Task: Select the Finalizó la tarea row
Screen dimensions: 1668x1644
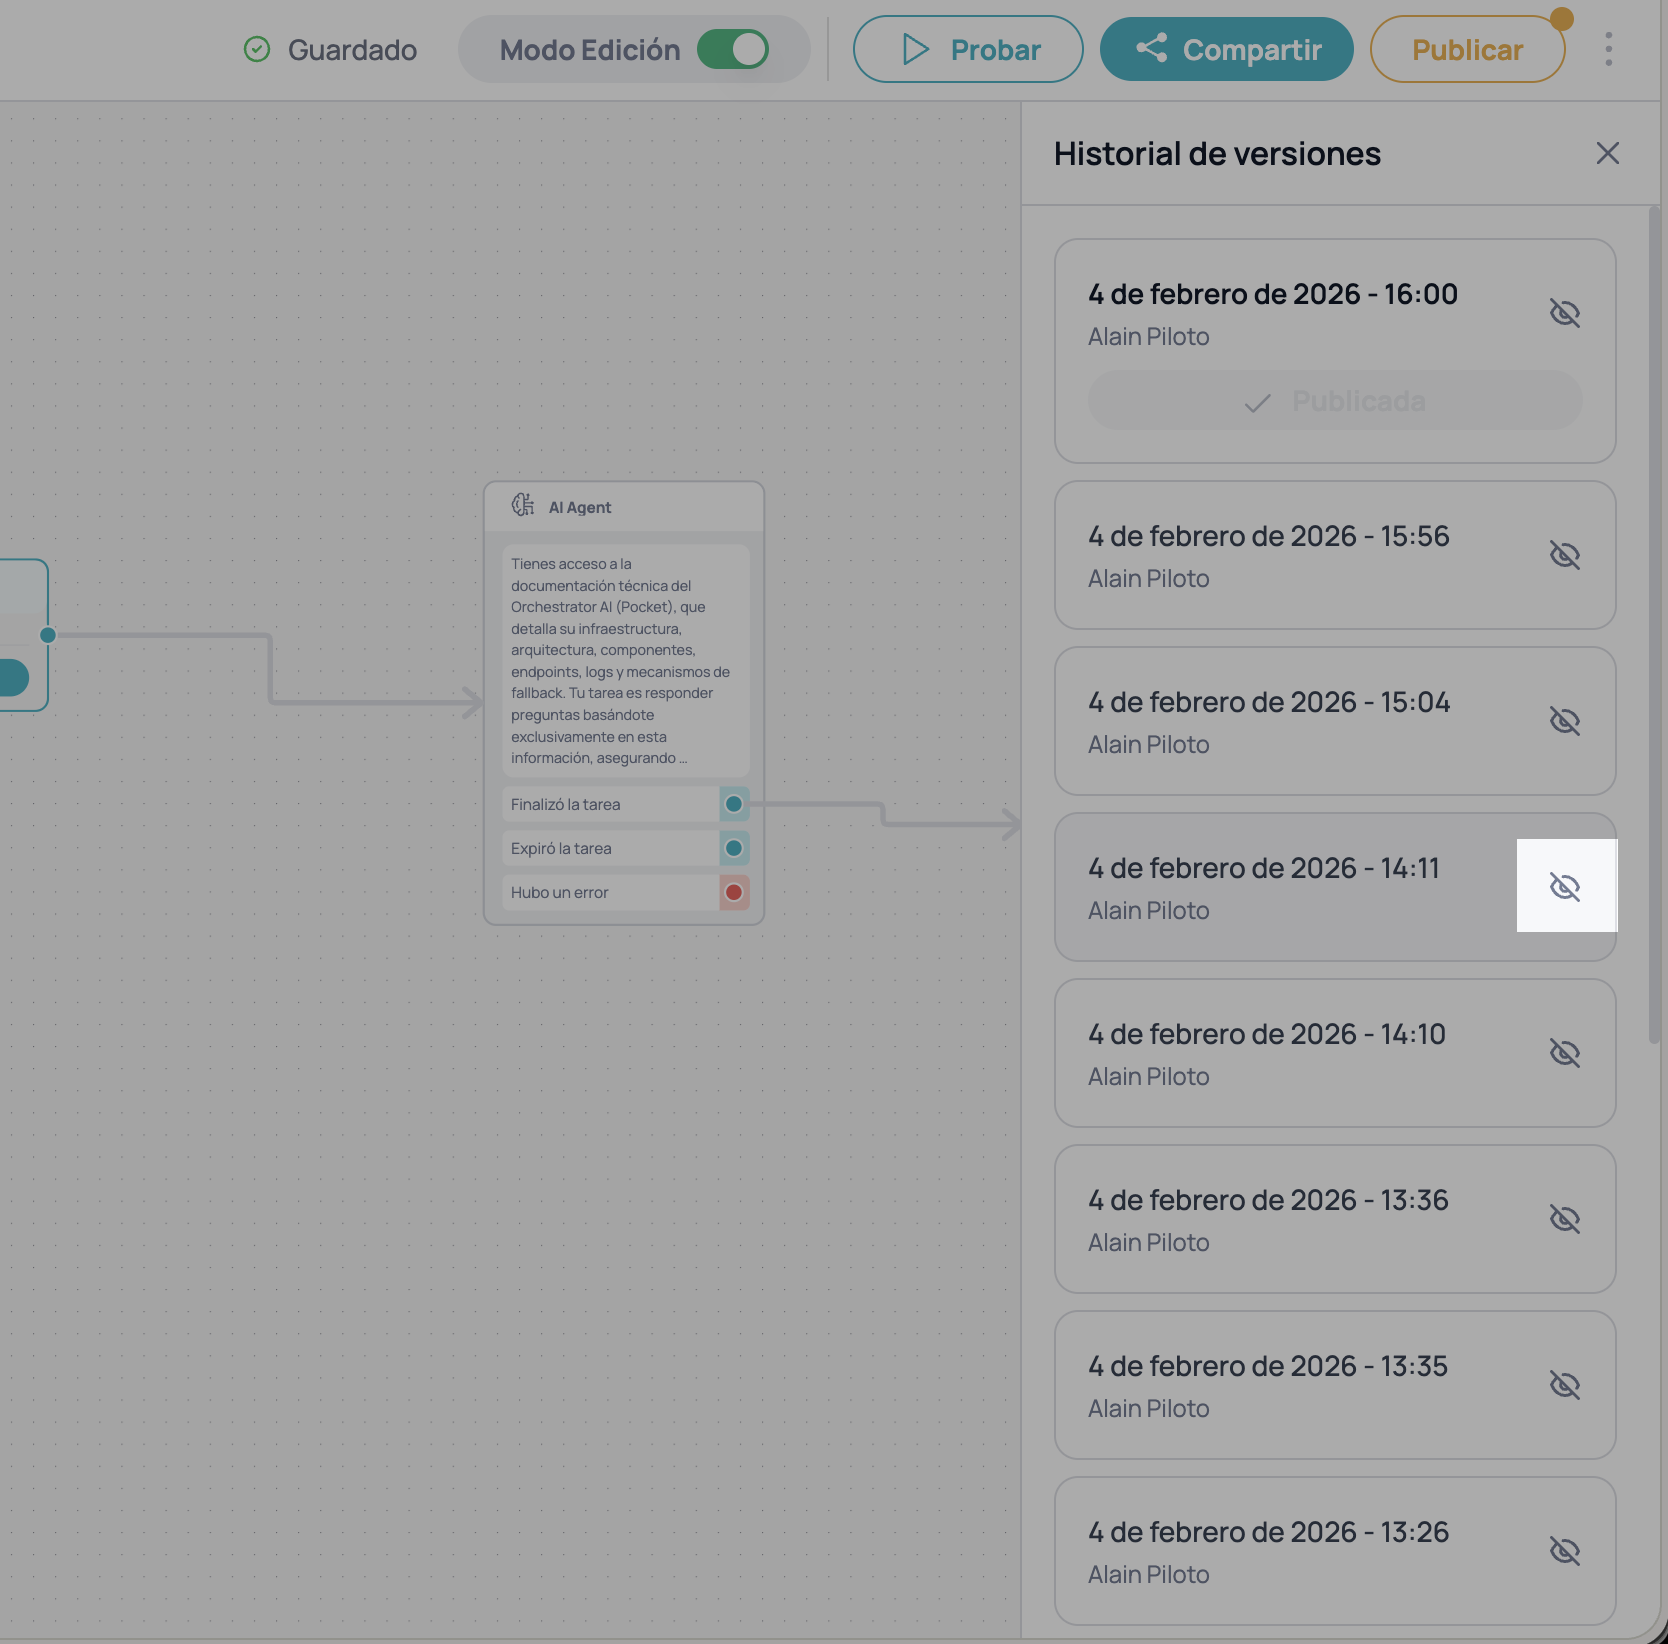Action: 626,804
